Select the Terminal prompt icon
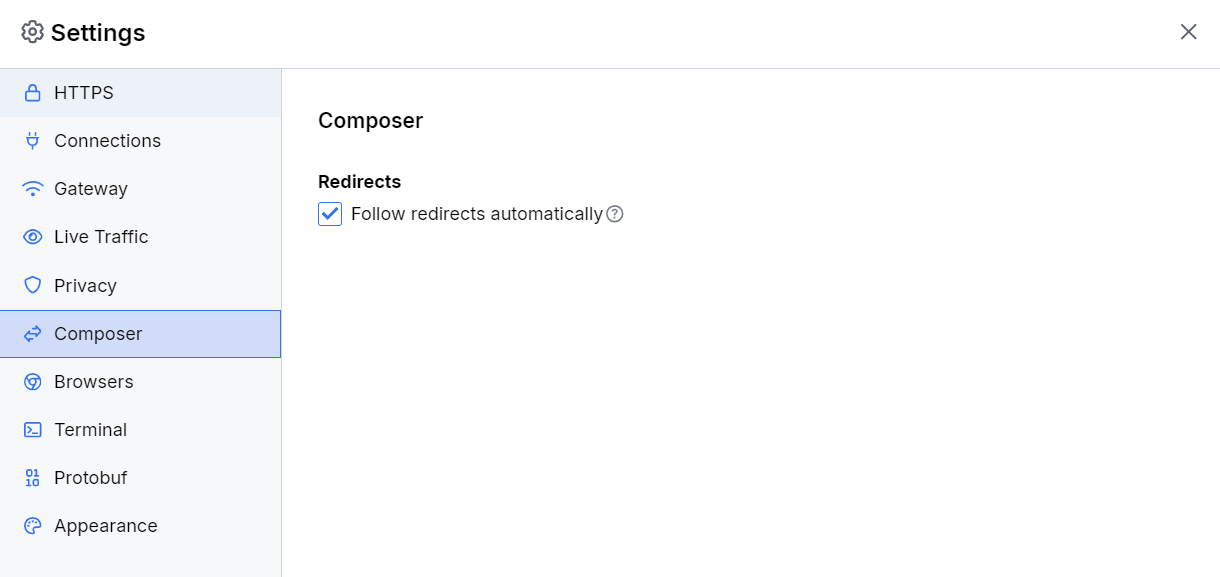 click(x=32, y=429)
